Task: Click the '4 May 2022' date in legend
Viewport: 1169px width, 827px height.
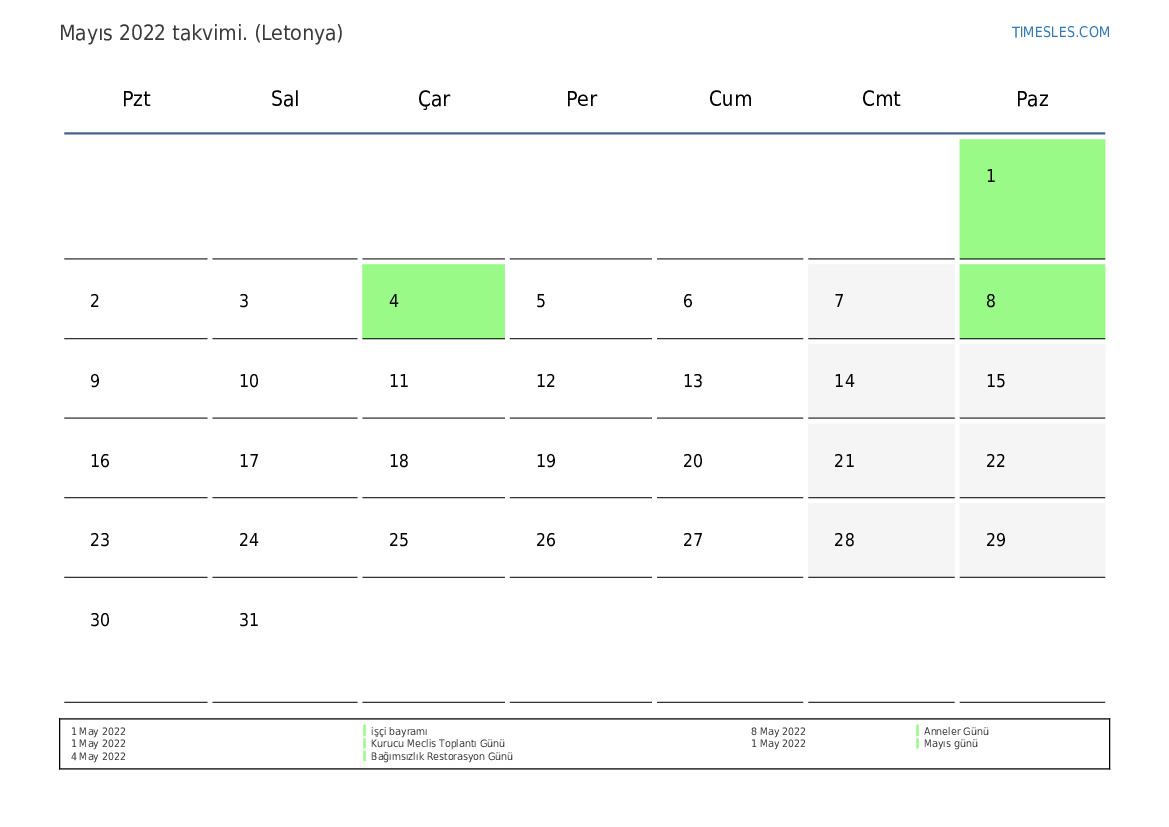Action: tap(98, 757)
